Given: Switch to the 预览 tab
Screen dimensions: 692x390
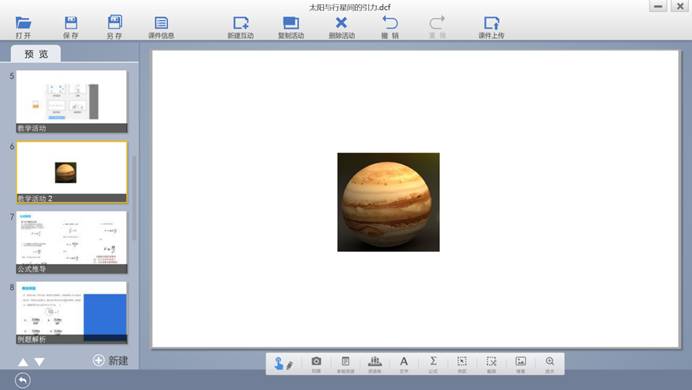Looking at the screenshot, I should click(36, 54).
